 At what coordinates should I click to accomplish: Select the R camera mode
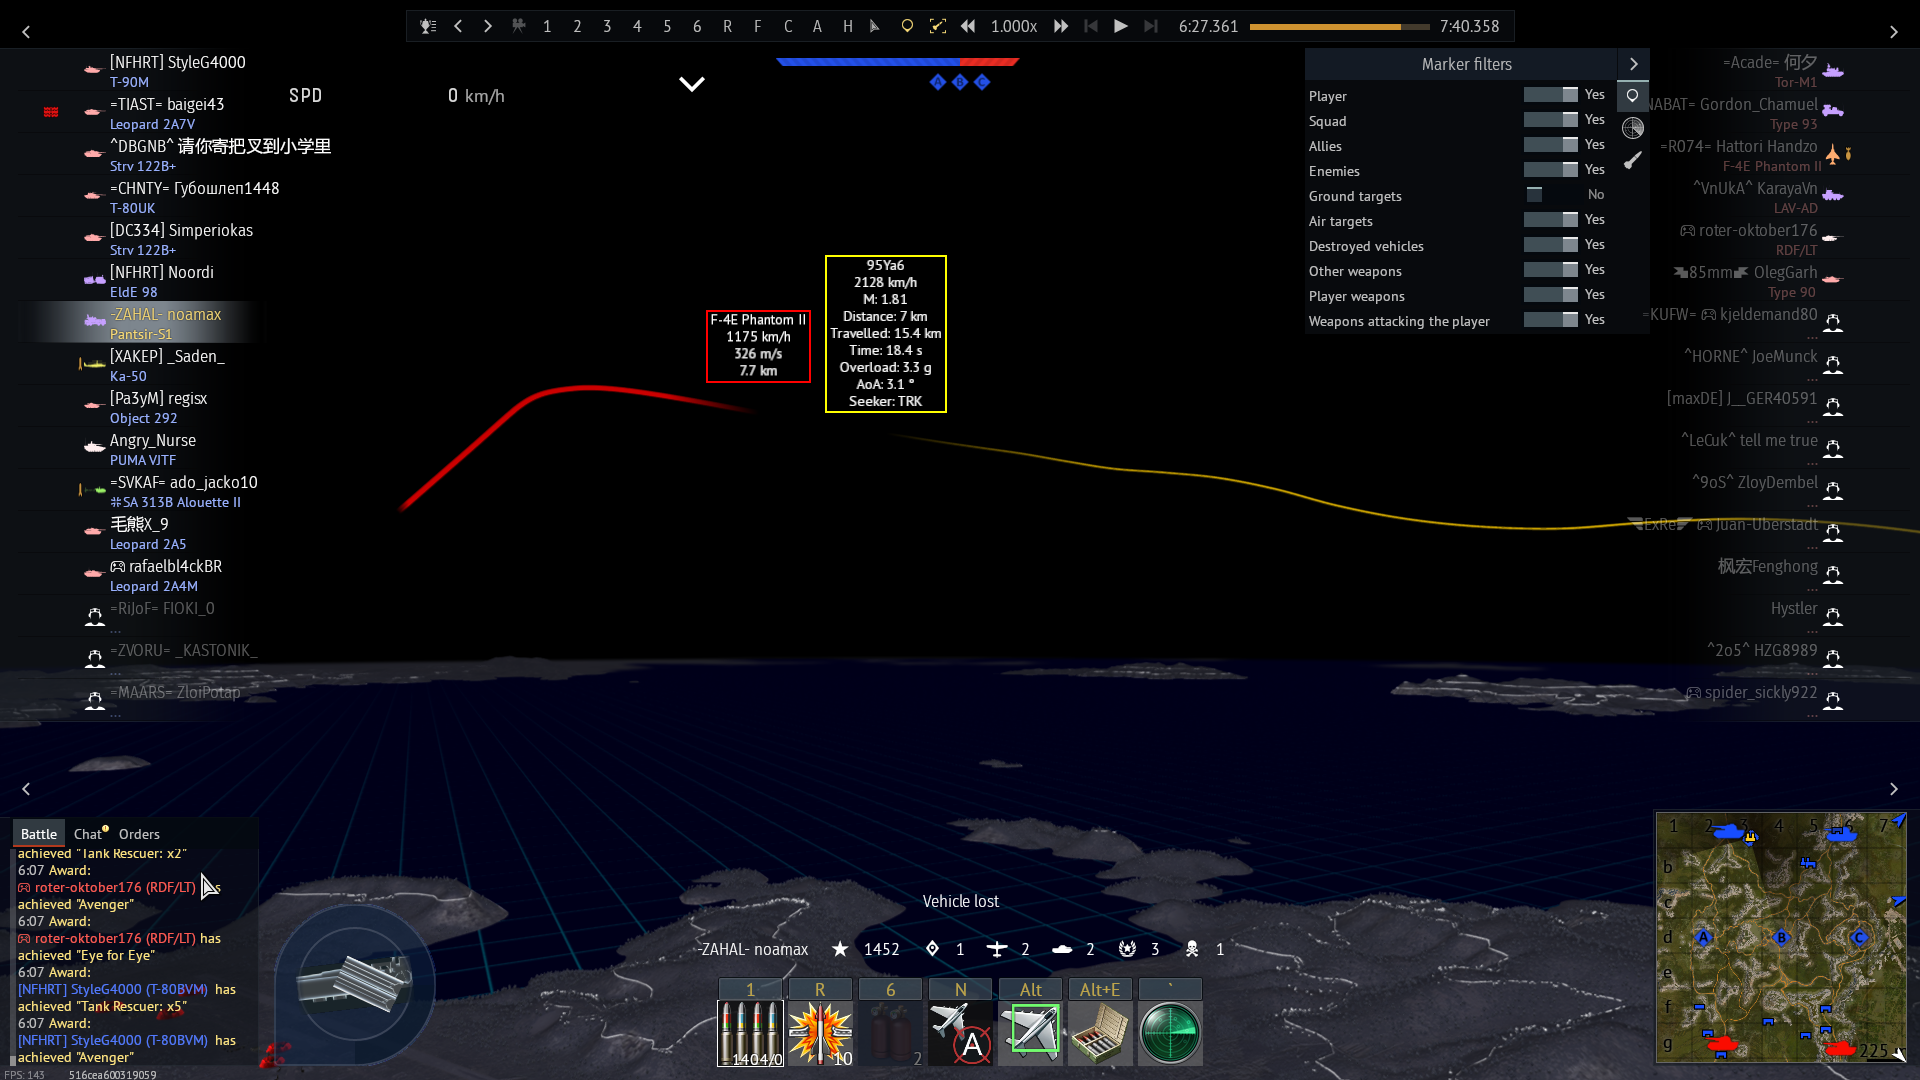(x=727, y=26)
